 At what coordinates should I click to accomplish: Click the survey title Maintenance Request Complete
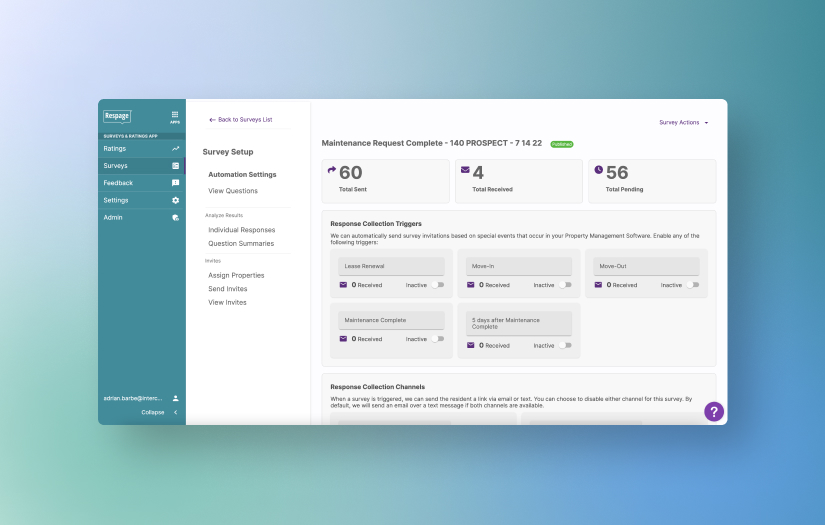pos(431,143)
